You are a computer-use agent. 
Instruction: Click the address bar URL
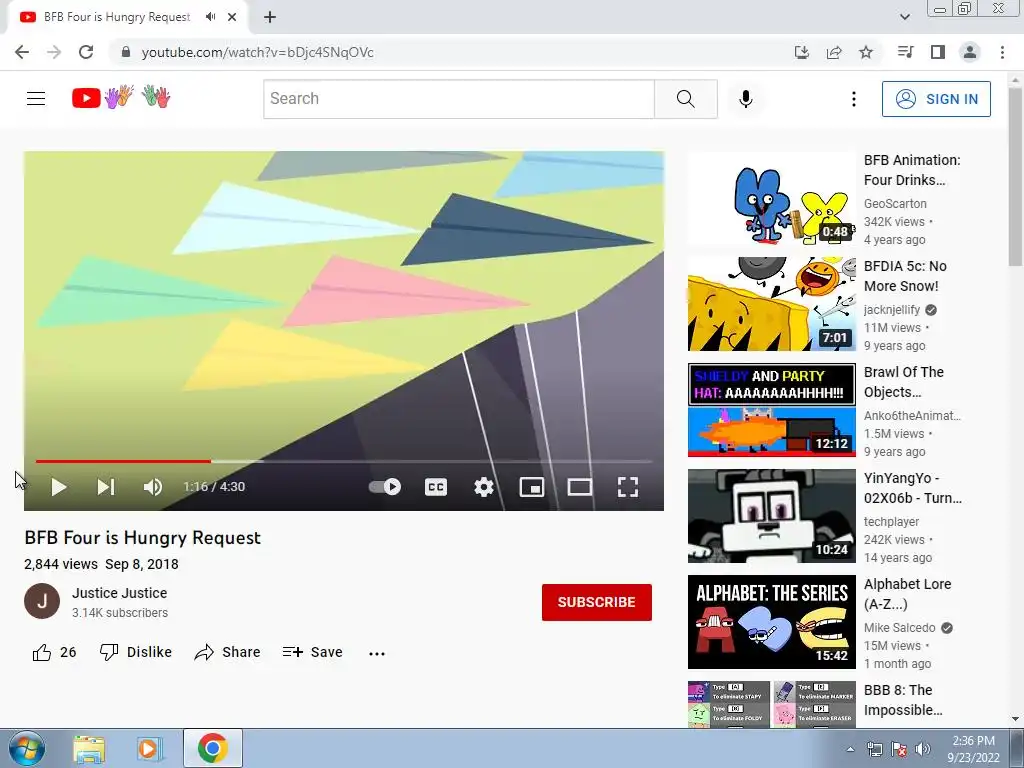point(257,52)
